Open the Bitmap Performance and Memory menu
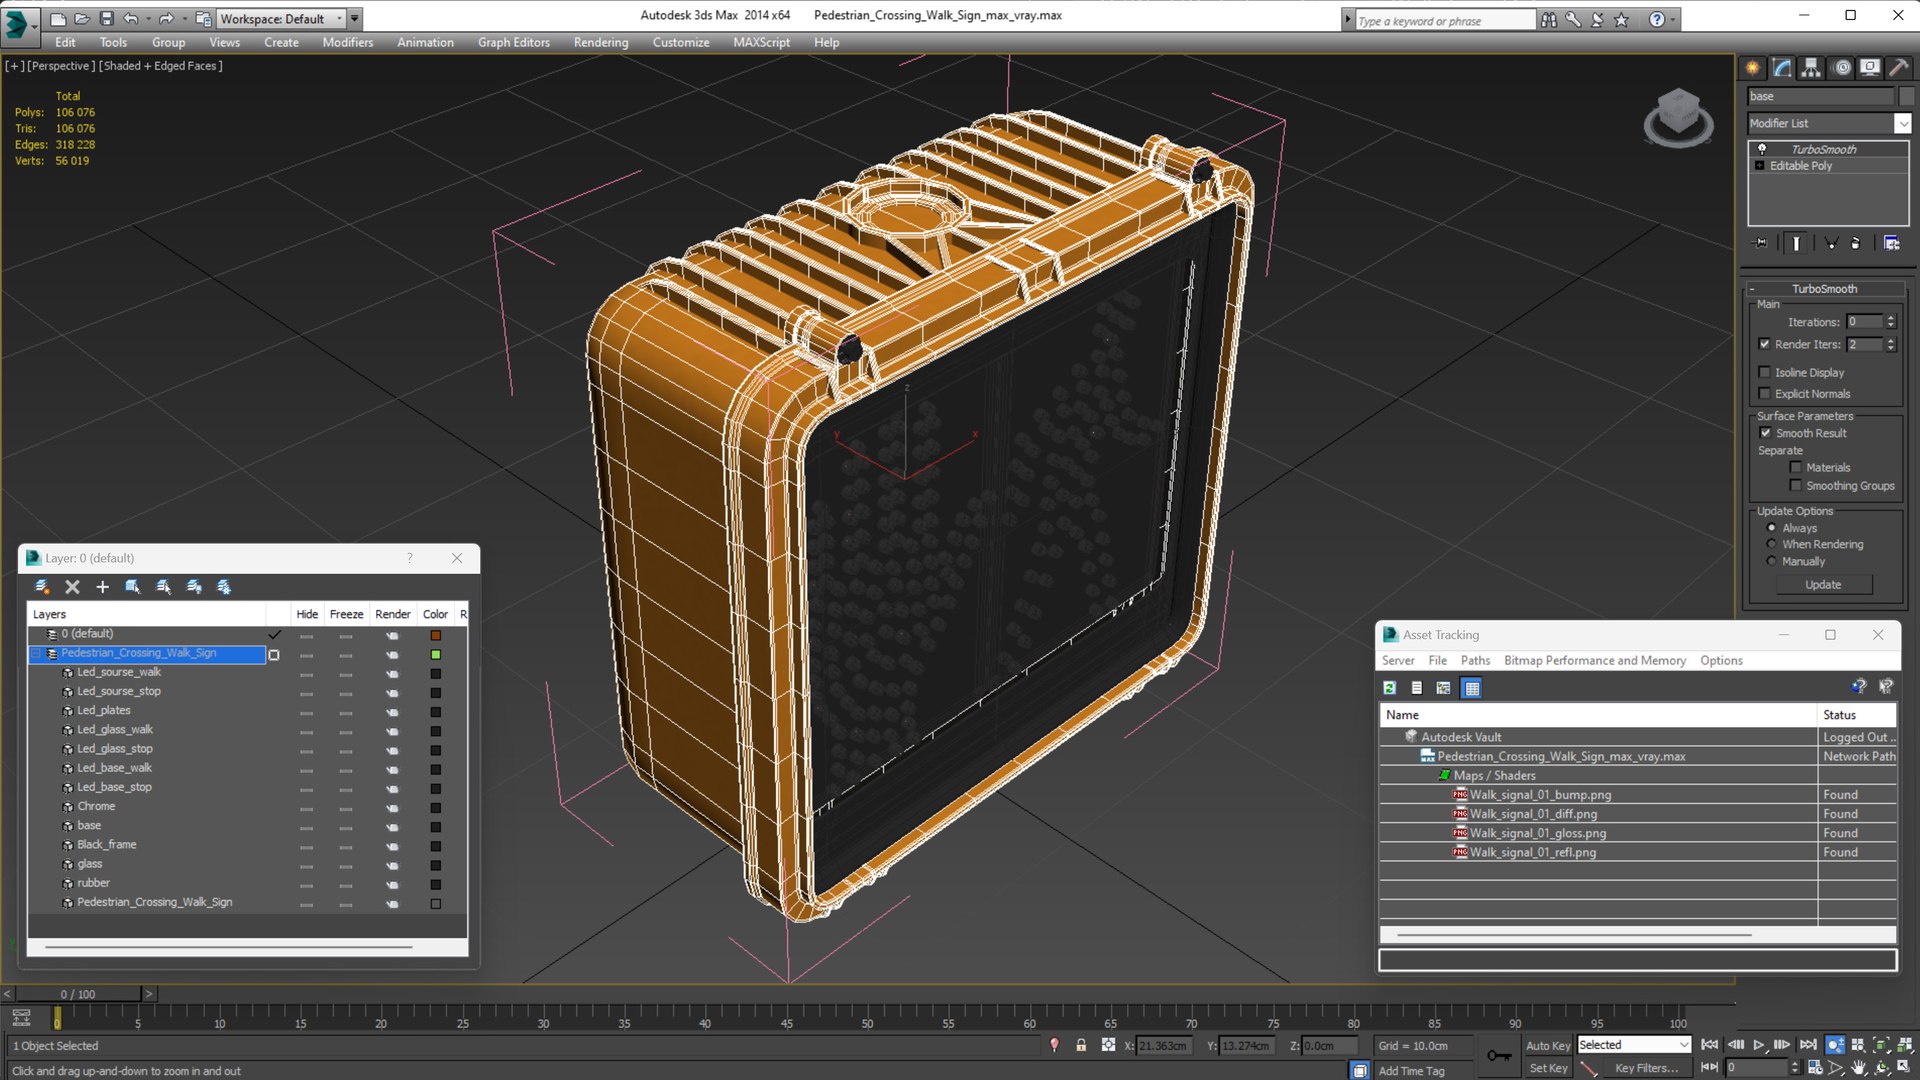This screenshot has width=1920, height=1080. pyautogui.click(x=1595, y=661)
